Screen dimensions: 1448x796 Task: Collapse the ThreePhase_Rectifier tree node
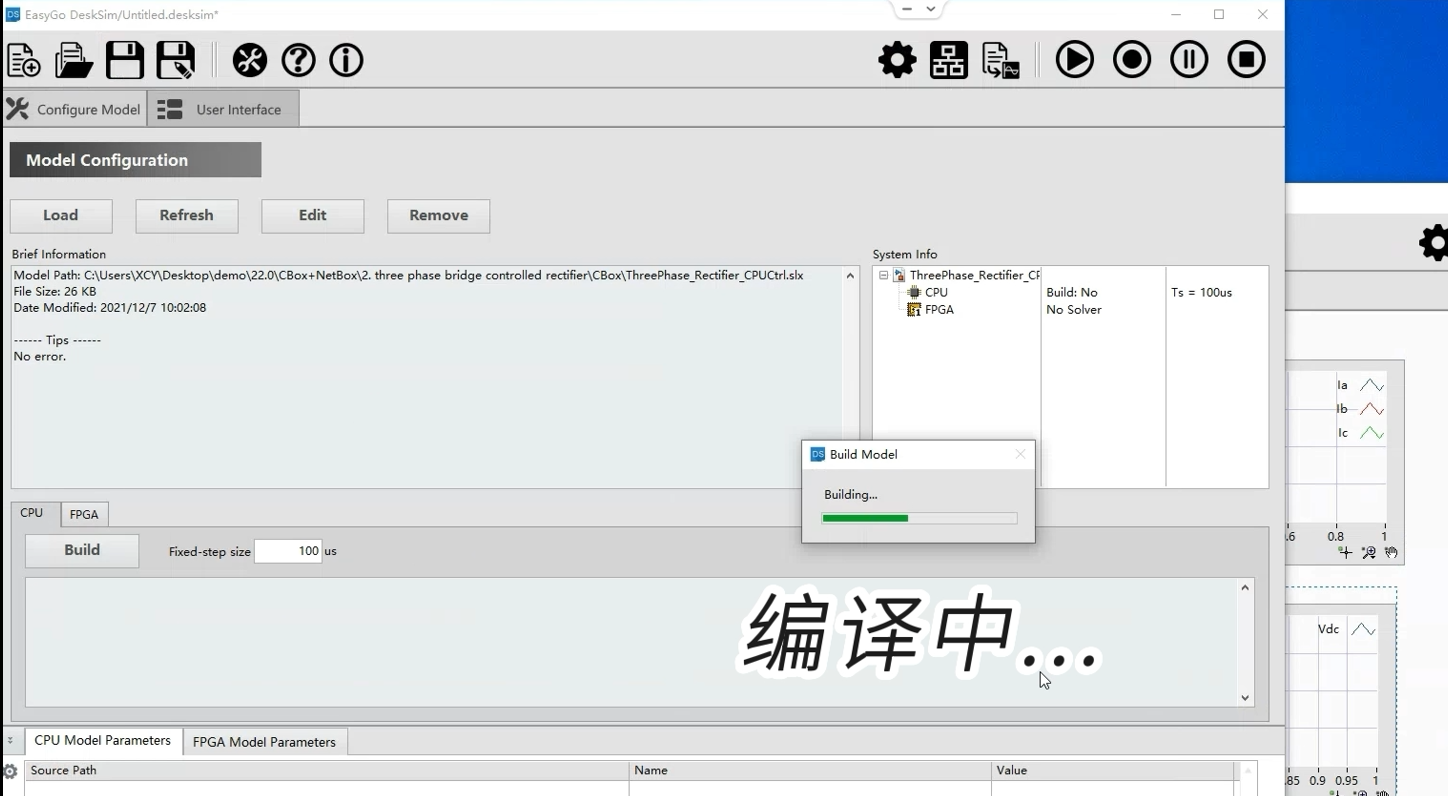pos(884,275)
